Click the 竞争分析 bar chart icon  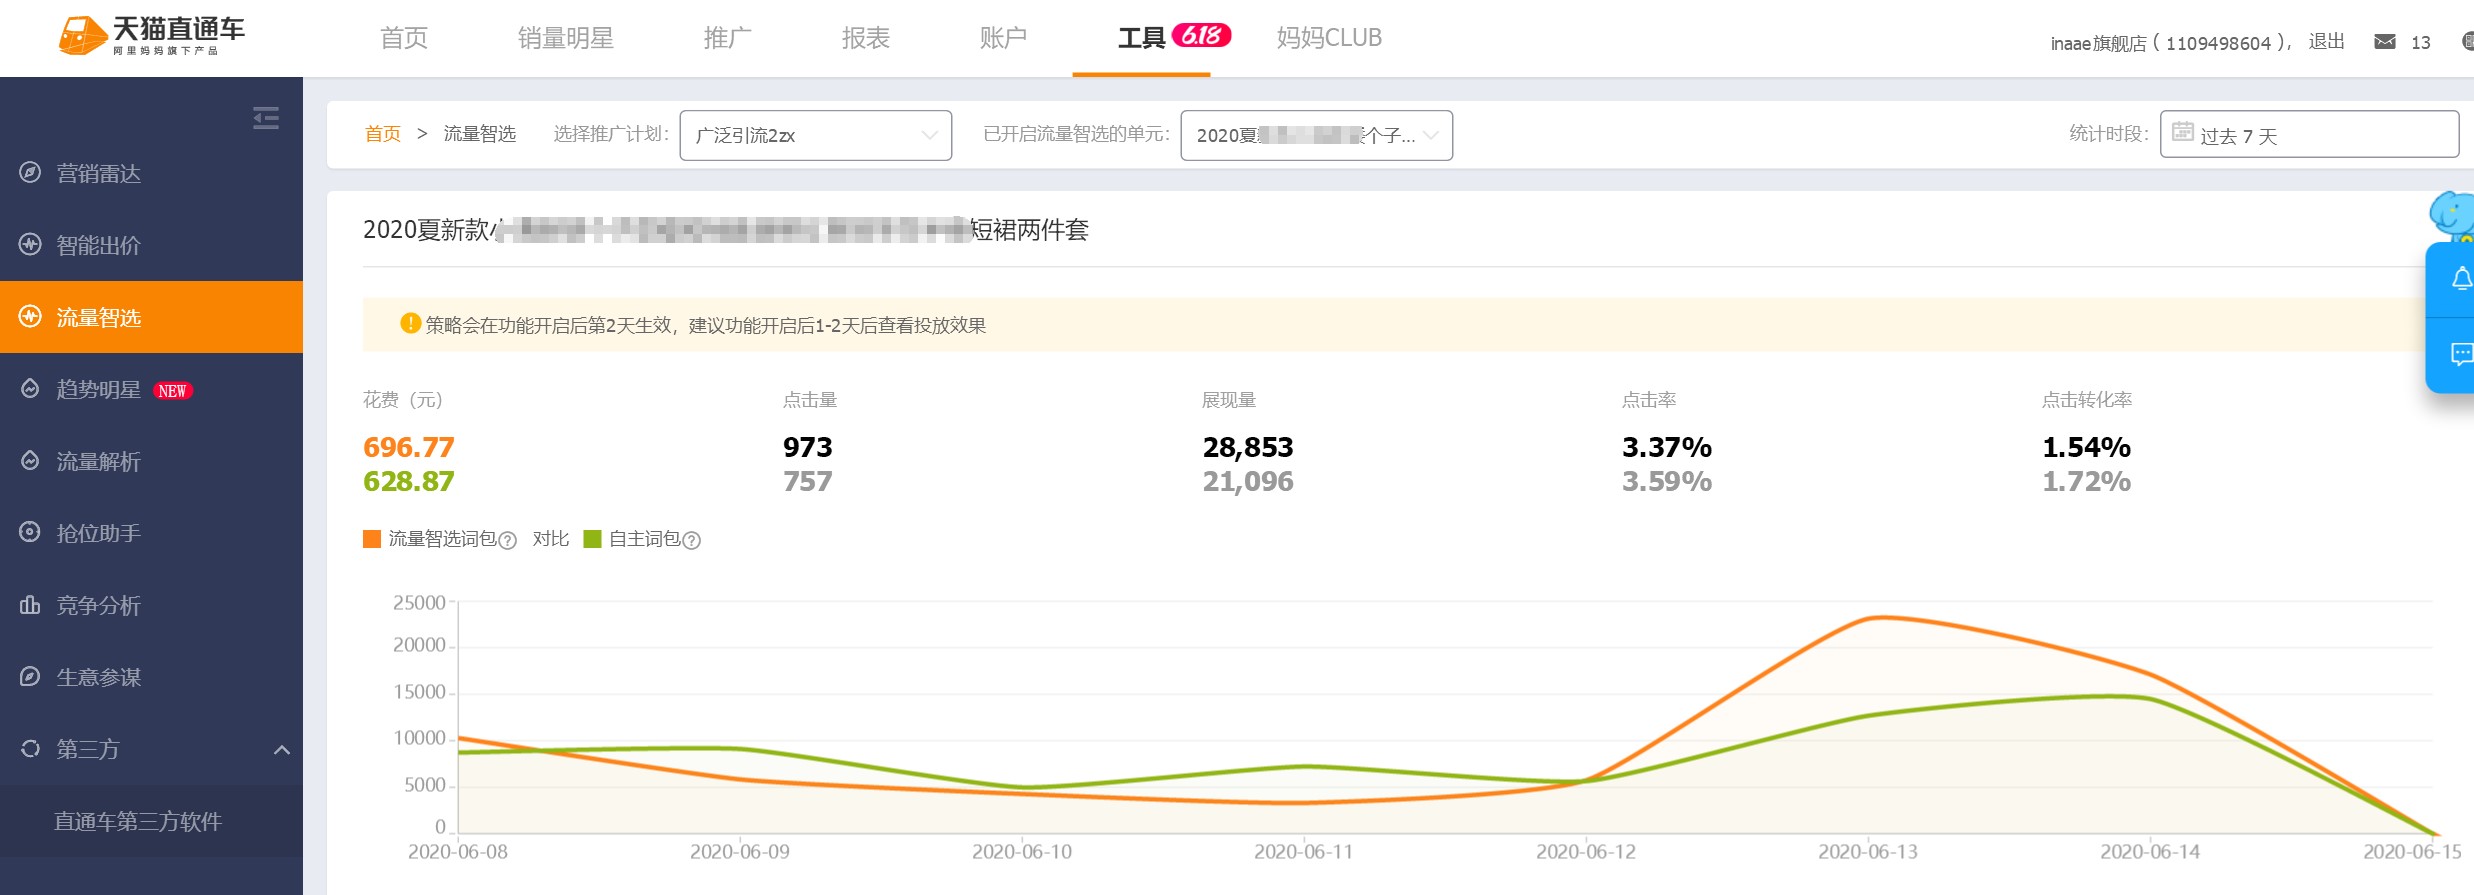point(30,604)
